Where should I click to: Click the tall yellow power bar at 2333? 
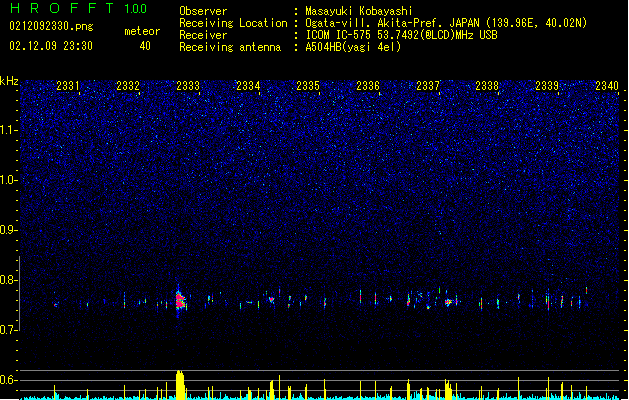tap(180, 385)
